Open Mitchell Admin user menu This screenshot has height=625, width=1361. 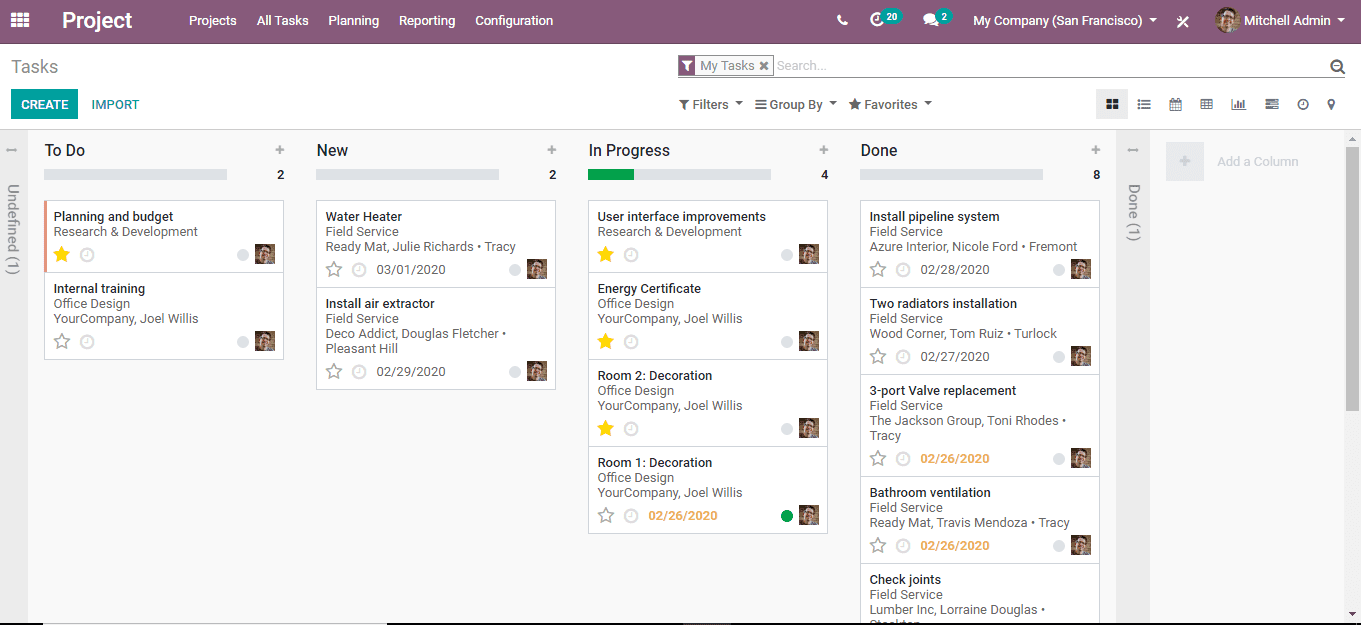tap(1281, 21)
